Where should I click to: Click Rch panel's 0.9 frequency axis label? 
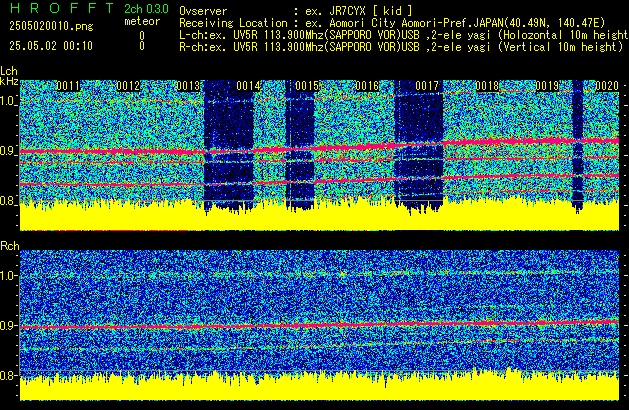click(x=8, y=325)
